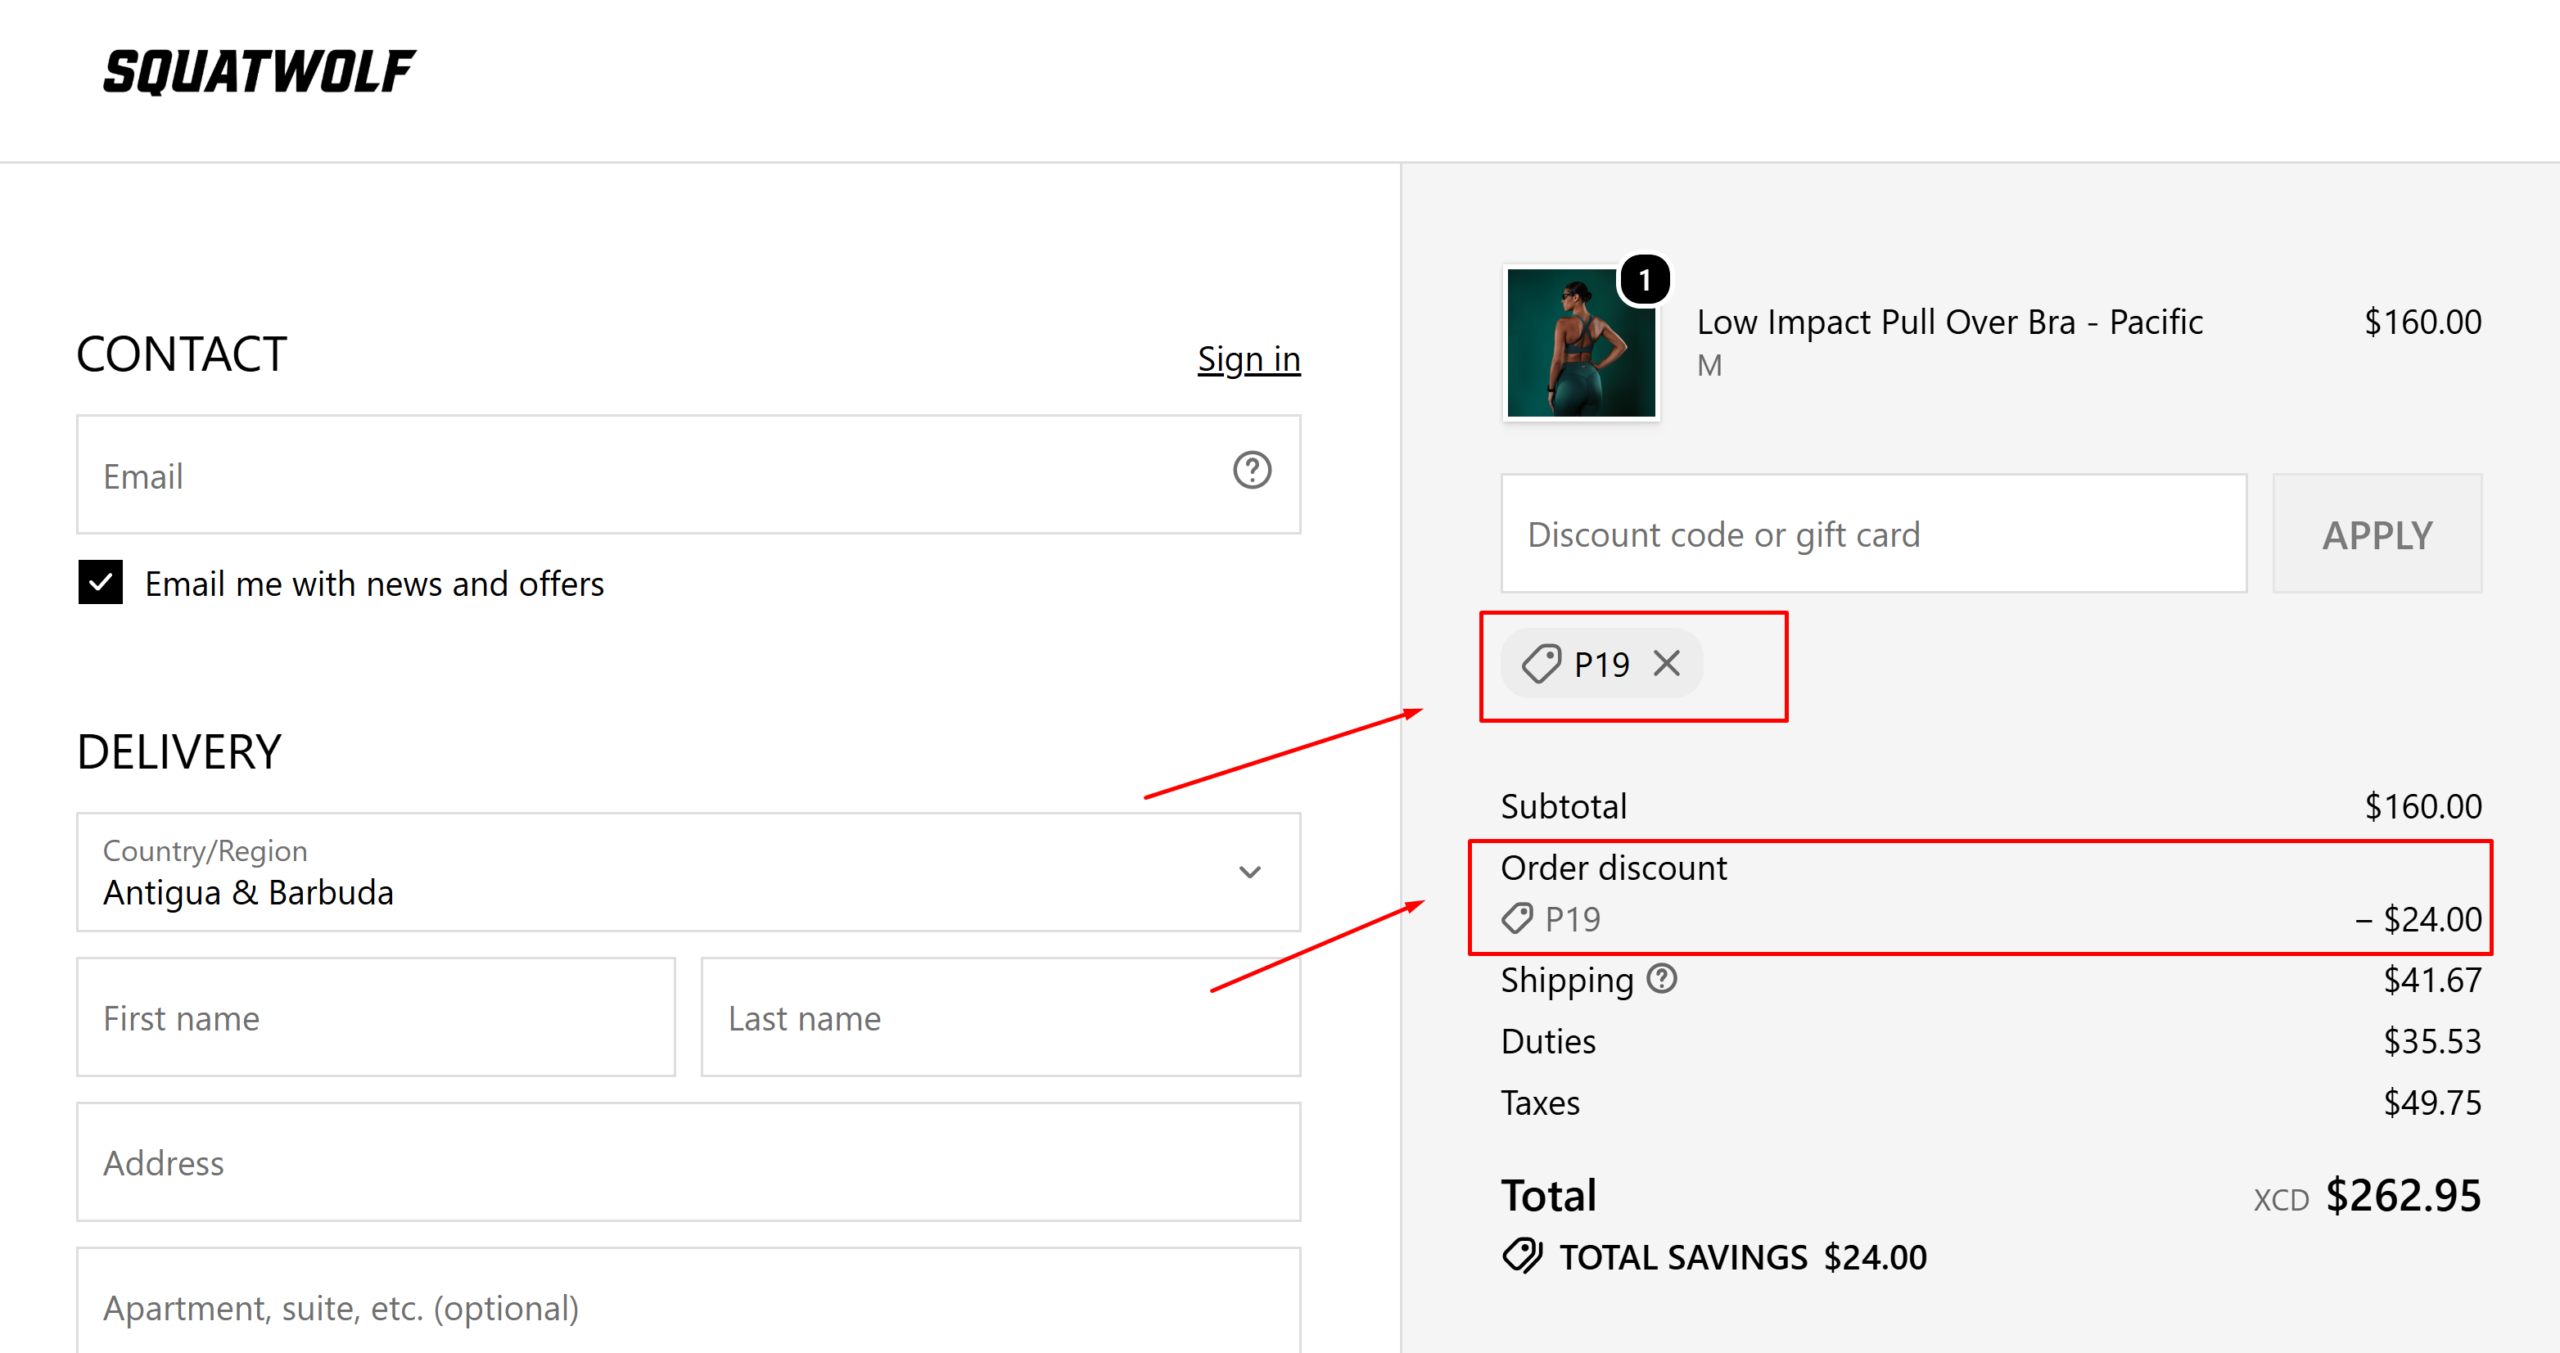This screenshot has width=2560, height=1353.
Task: Open the Sign in link
Action: click(x=1248, y=359)
